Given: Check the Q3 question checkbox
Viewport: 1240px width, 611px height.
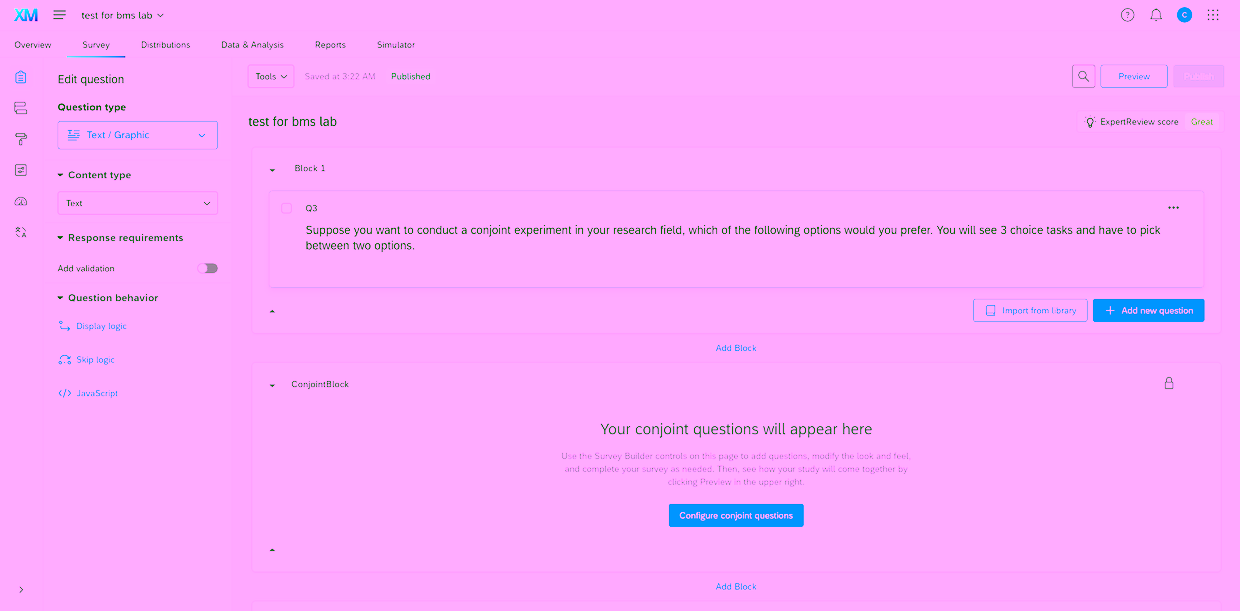Looking at the screenshot, I should point(287,208).
